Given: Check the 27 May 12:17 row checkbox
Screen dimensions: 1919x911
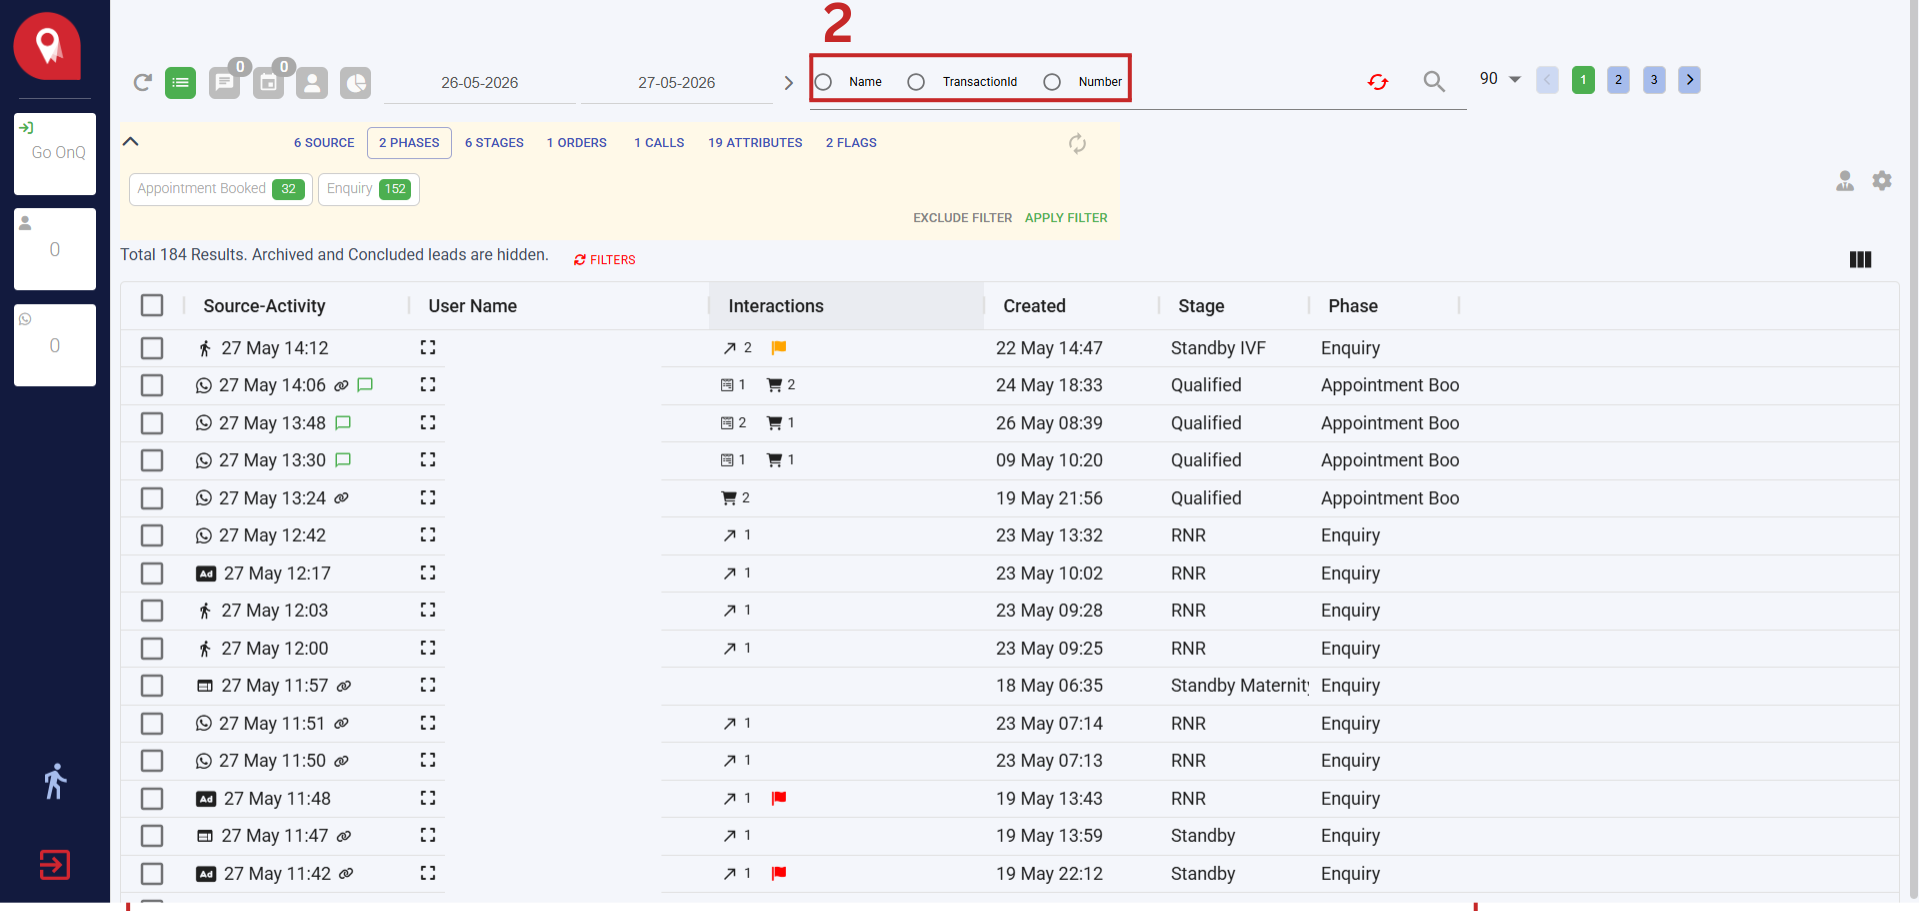Looking at the screenshot, I should tap(152, 573).
